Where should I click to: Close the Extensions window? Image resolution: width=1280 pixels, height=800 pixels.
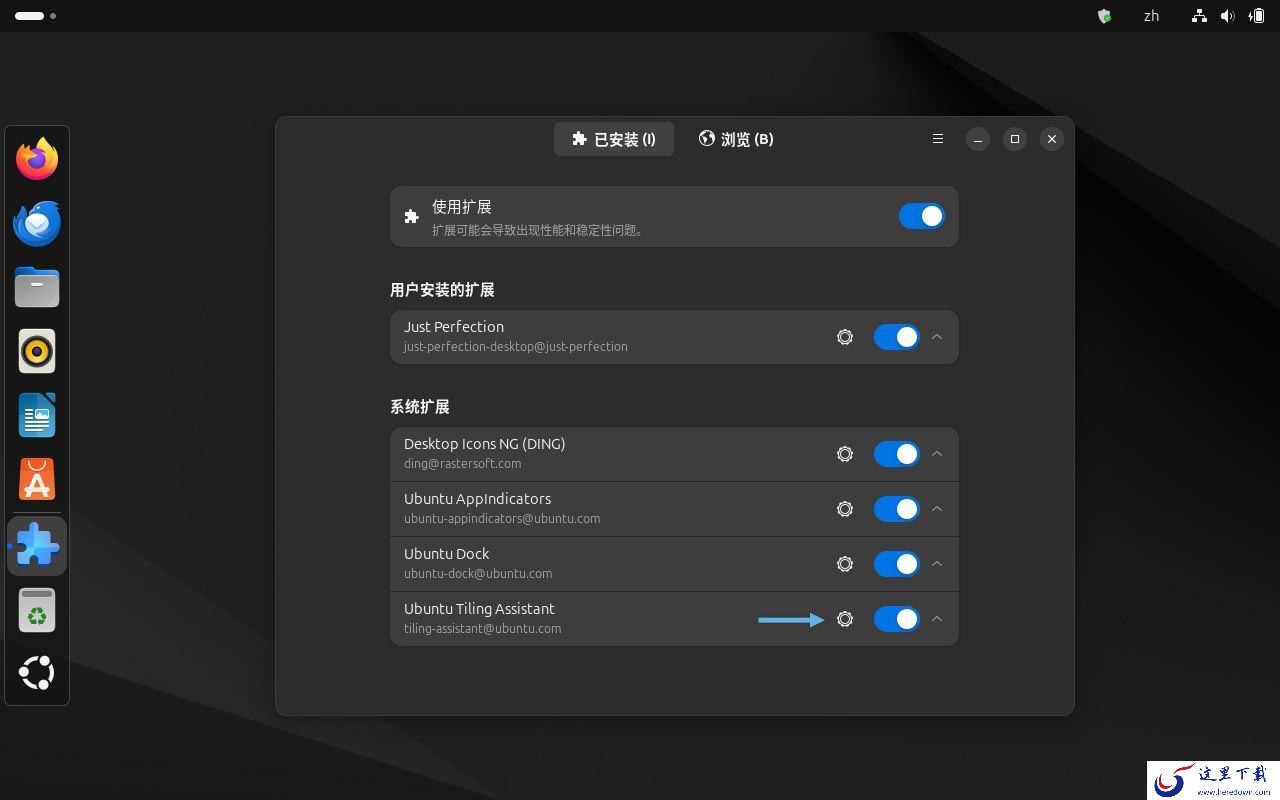pos(1052,139)
